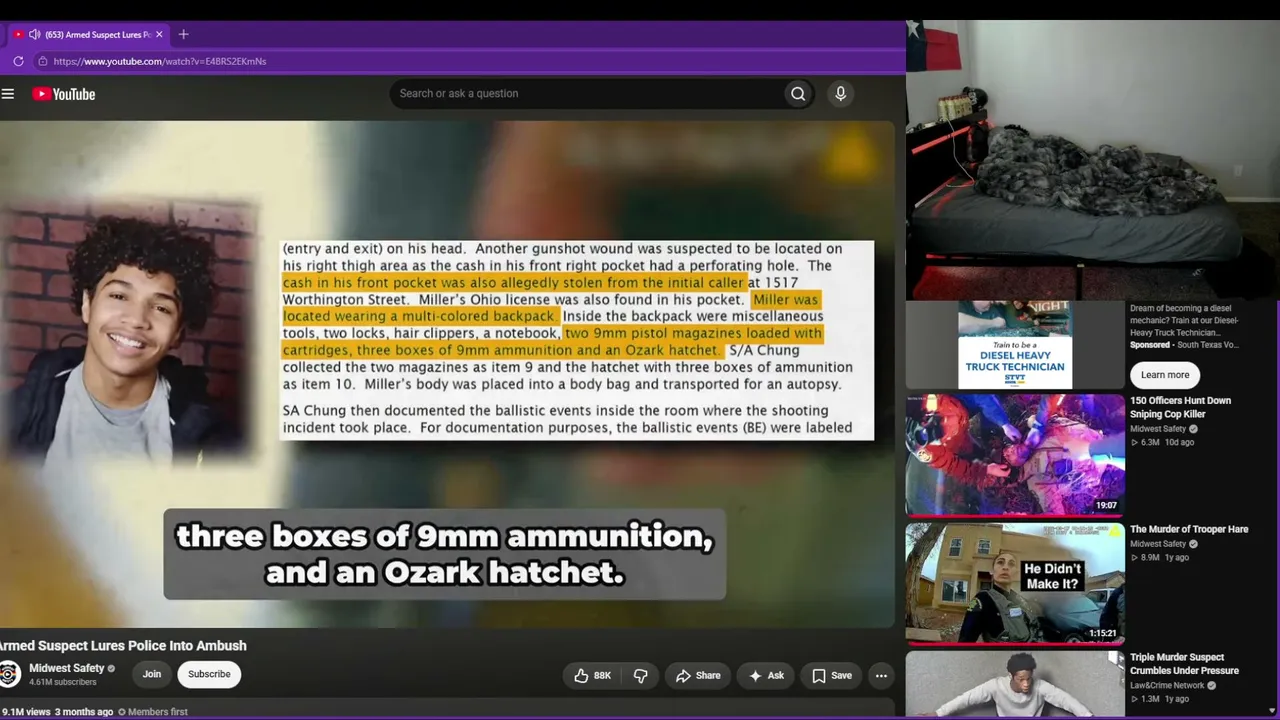Open 'Triple Murder Suspect Crumbles Under Pressure' title
The image size is (1280, 720).
pyautogui.click(x=1184, y=664)
